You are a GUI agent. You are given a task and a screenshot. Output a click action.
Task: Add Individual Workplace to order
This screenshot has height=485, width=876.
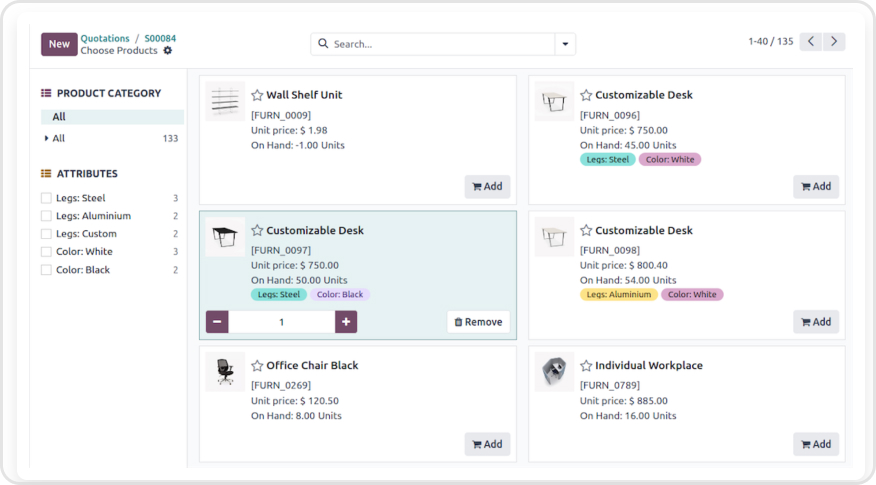pyautogui.click(x=816, y=444)
